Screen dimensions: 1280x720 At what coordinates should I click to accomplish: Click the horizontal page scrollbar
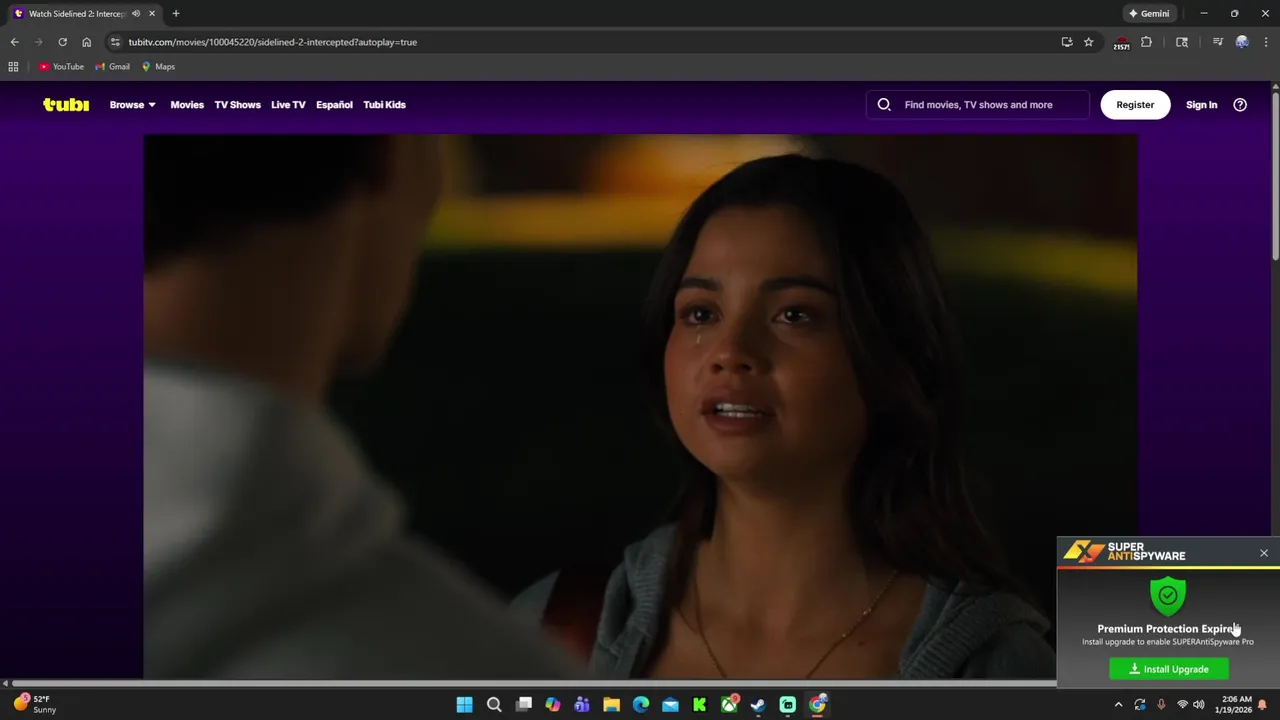point(534,684)
